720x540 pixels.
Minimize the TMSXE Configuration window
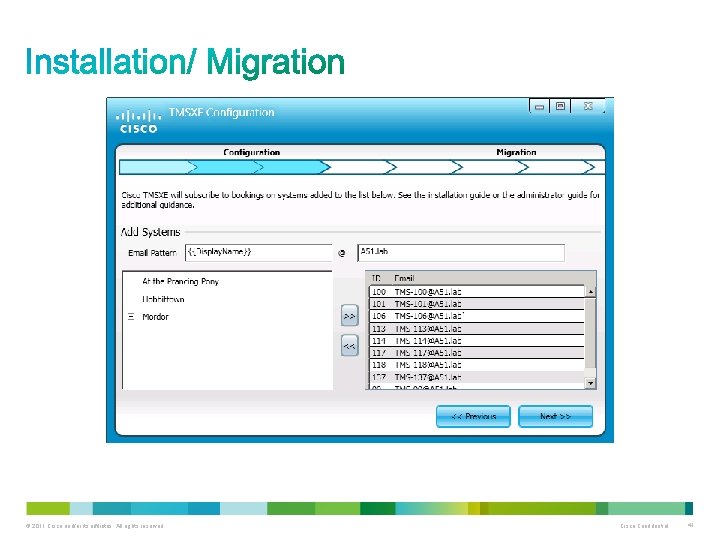coord(540,107)
